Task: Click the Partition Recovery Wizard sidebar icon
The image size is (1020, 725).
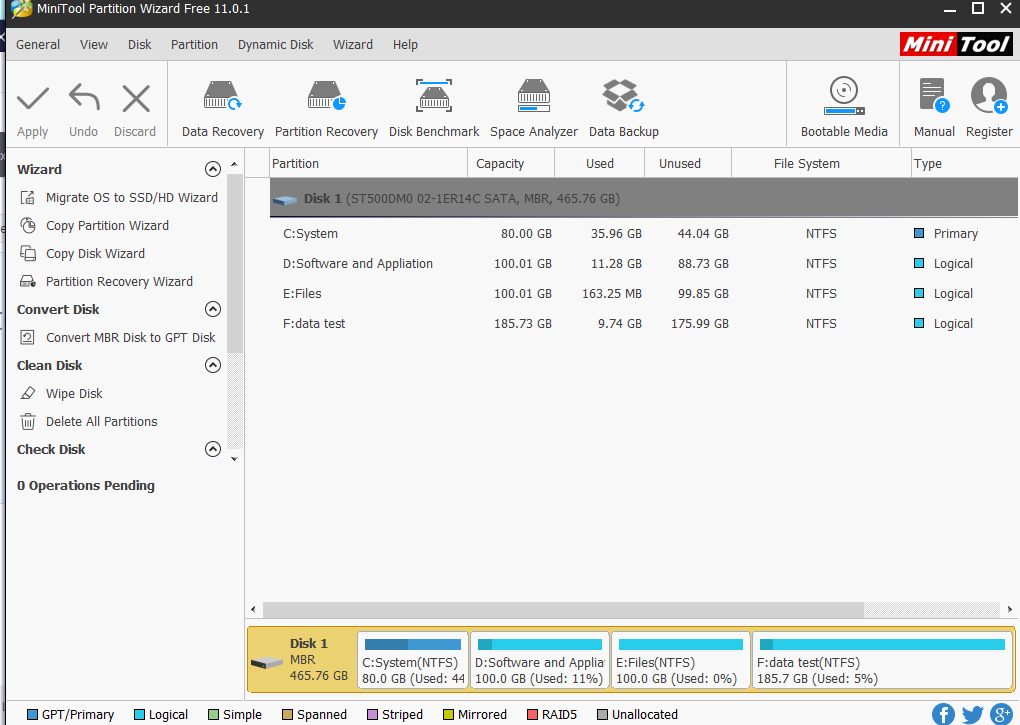Action: click(27, 282)
